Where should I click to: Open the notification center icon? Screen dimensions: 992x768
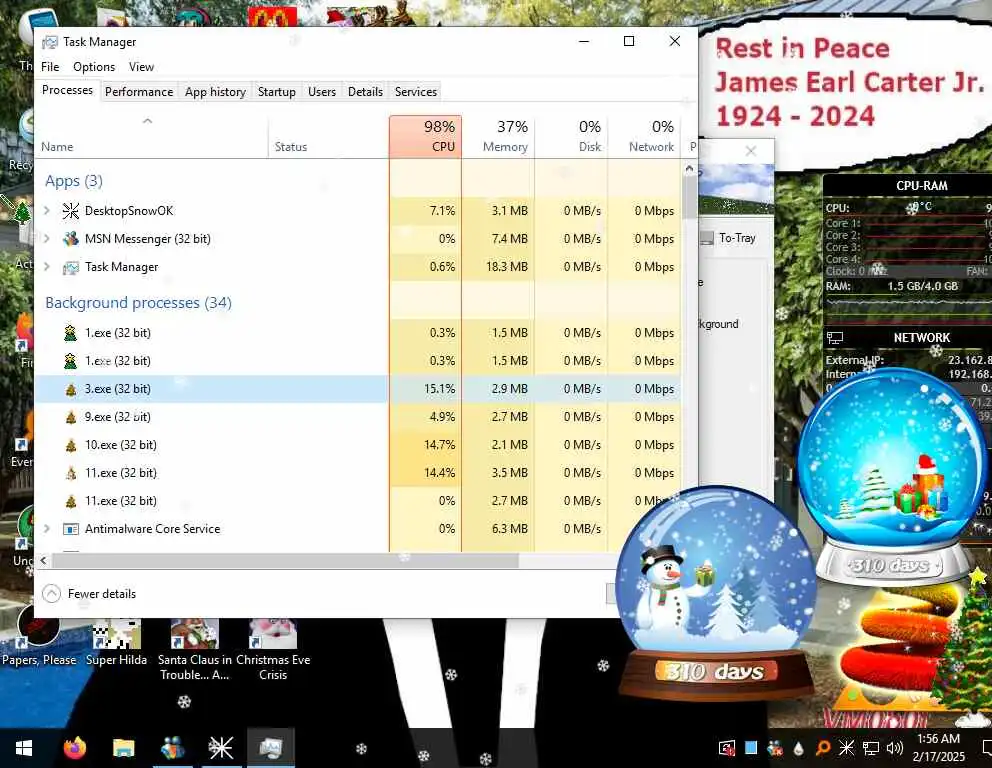pos(986,748)
